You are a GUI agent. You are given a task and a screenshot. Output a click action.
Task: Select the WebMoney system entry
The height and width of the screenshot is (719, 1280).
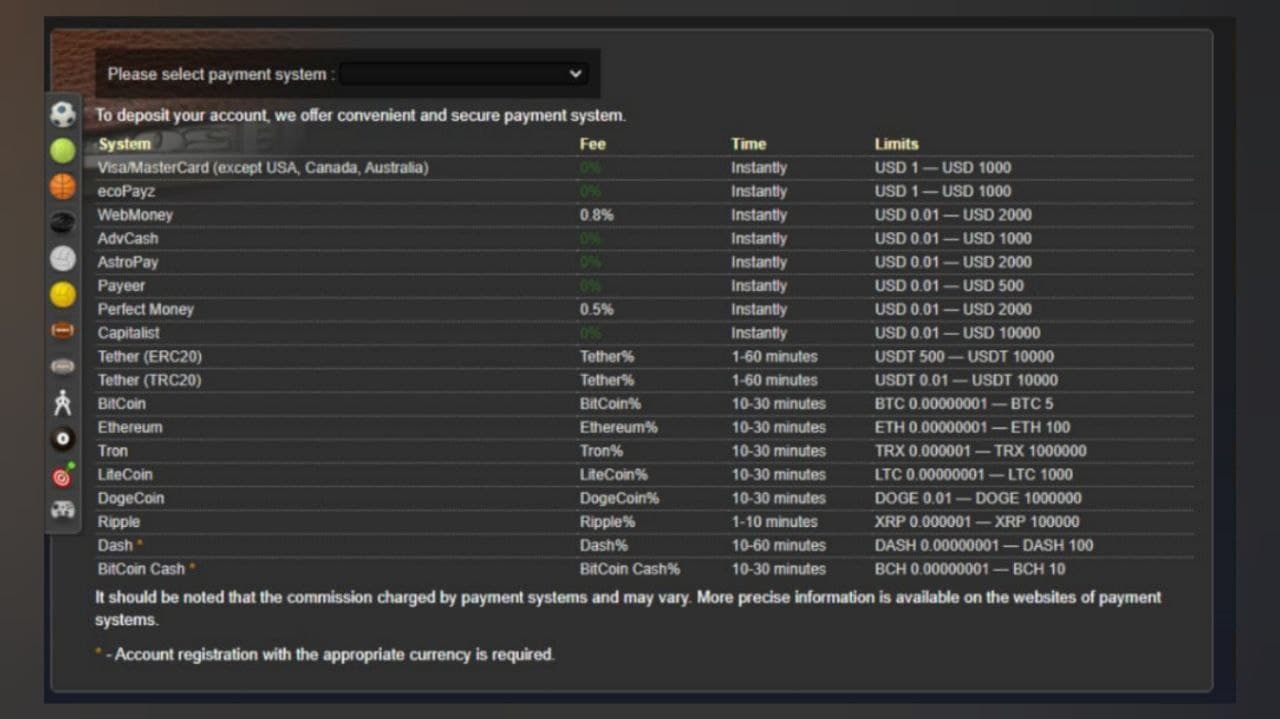[135, 215]
